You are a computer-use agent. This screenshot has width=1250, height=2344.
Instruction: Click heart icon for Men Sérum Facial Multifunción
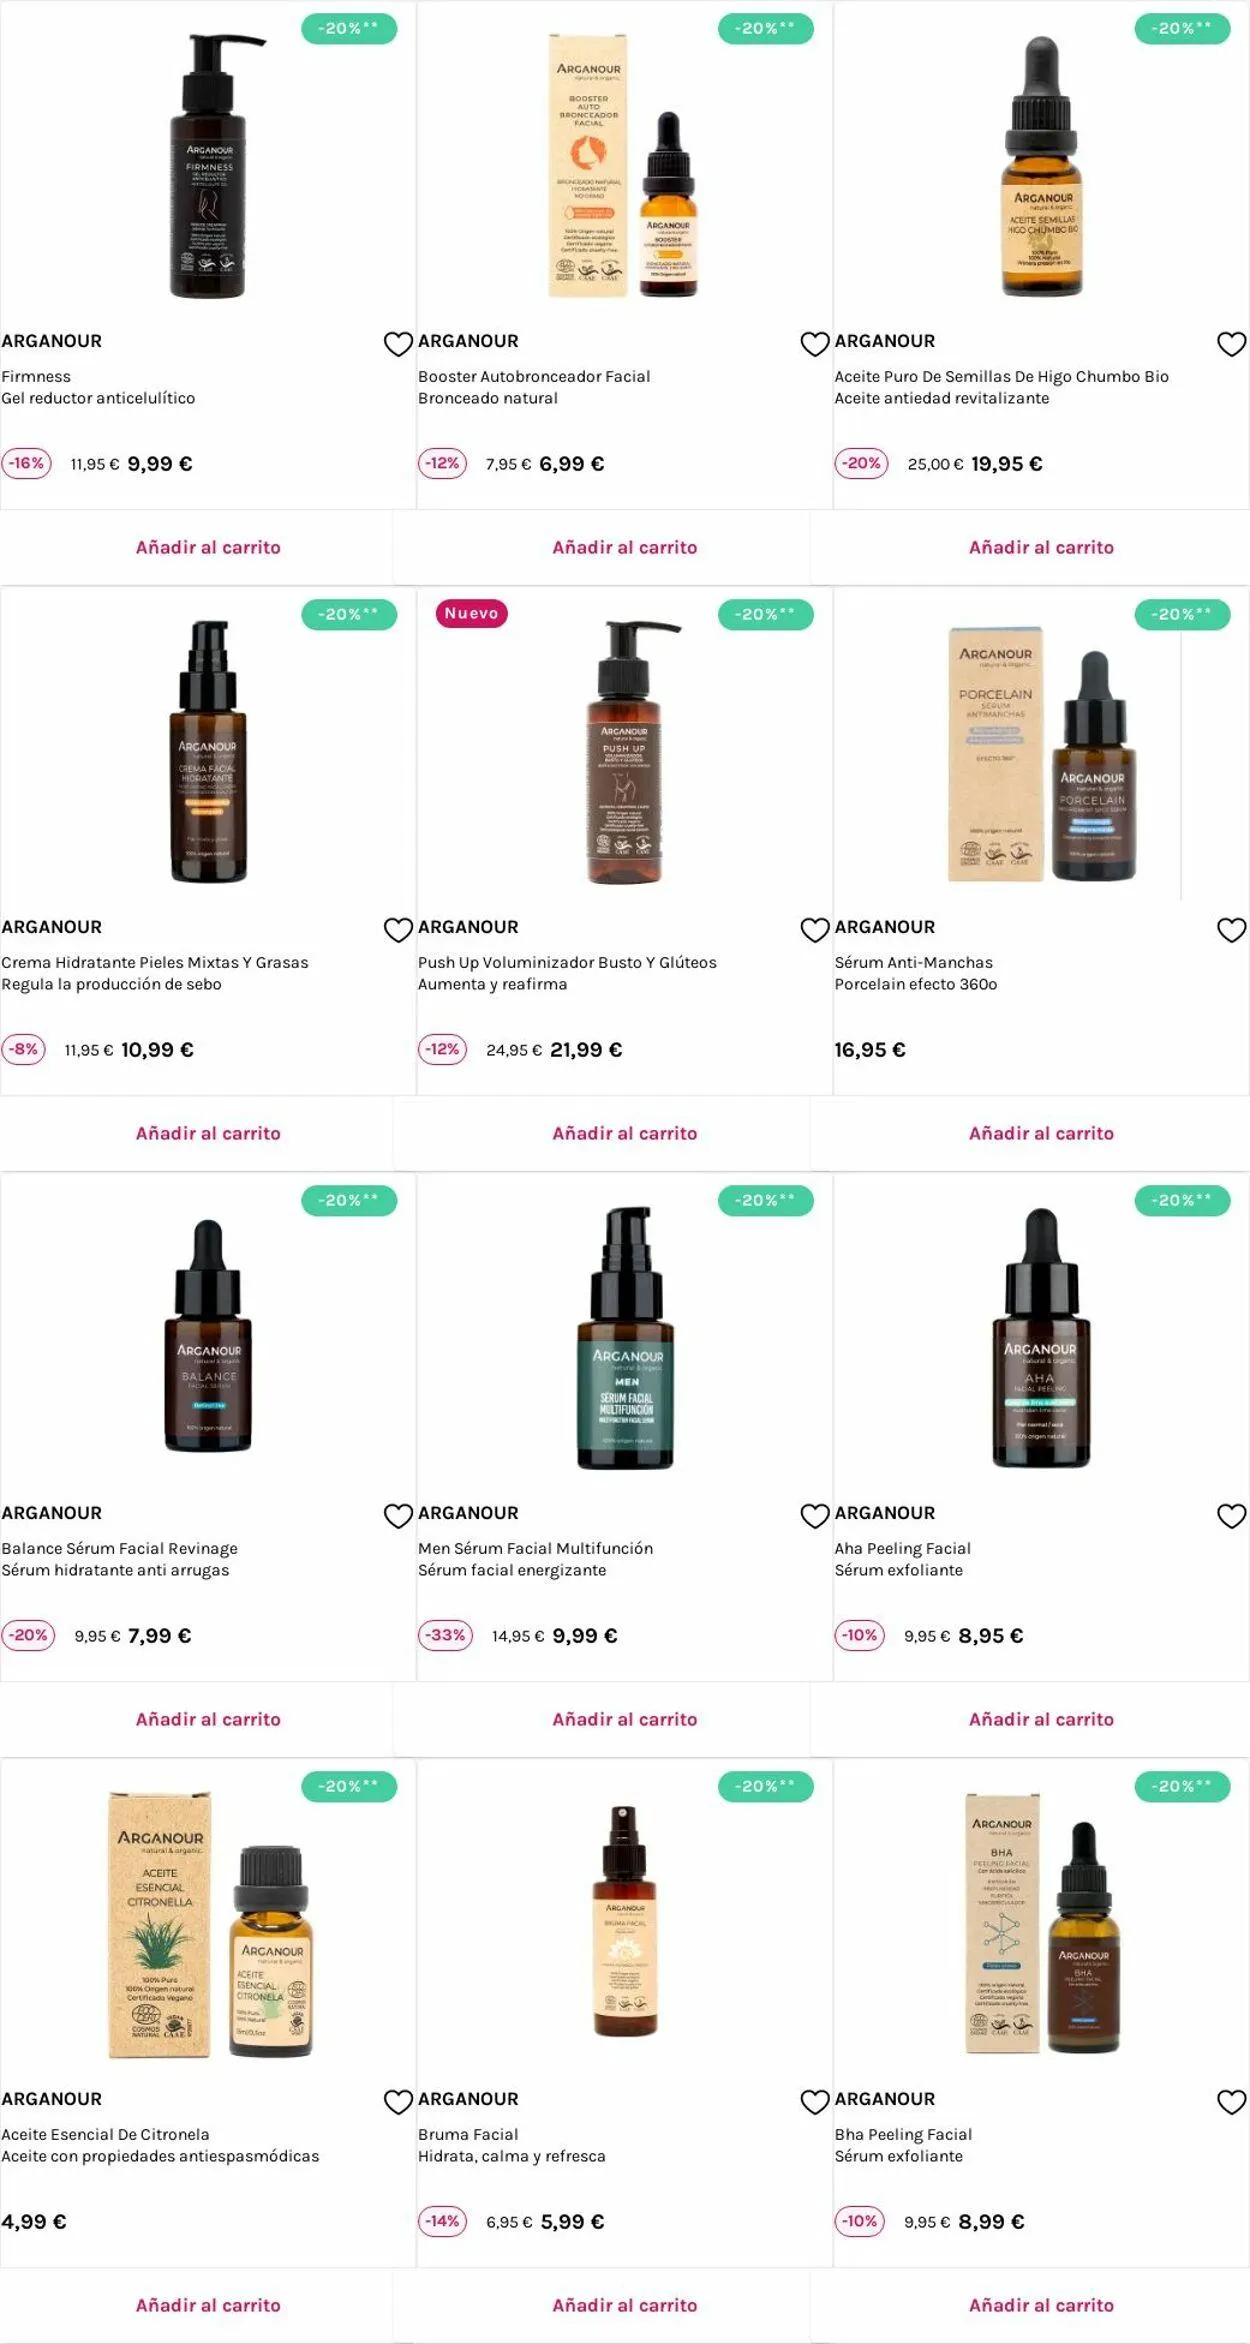[x=815, y=1516]
